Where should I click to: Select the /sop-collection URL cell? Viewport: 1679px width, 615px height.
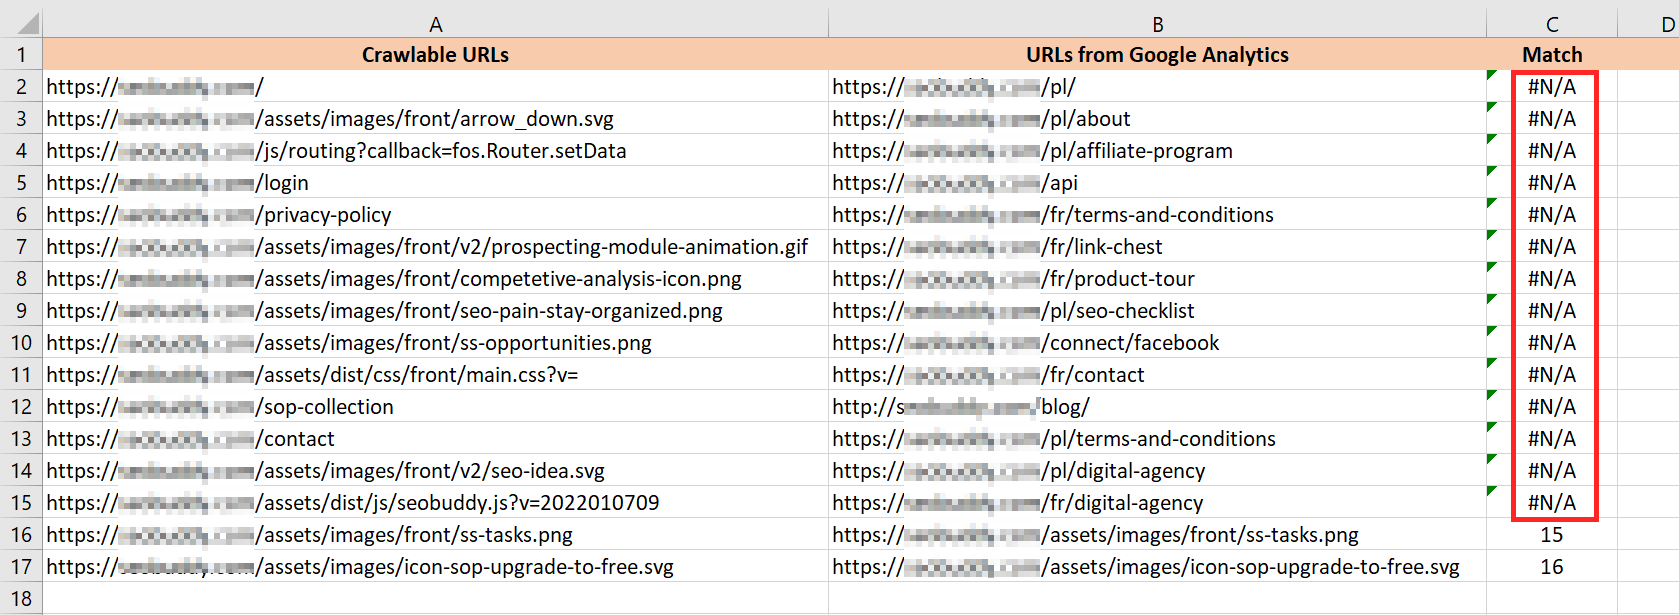pos(435,407)
